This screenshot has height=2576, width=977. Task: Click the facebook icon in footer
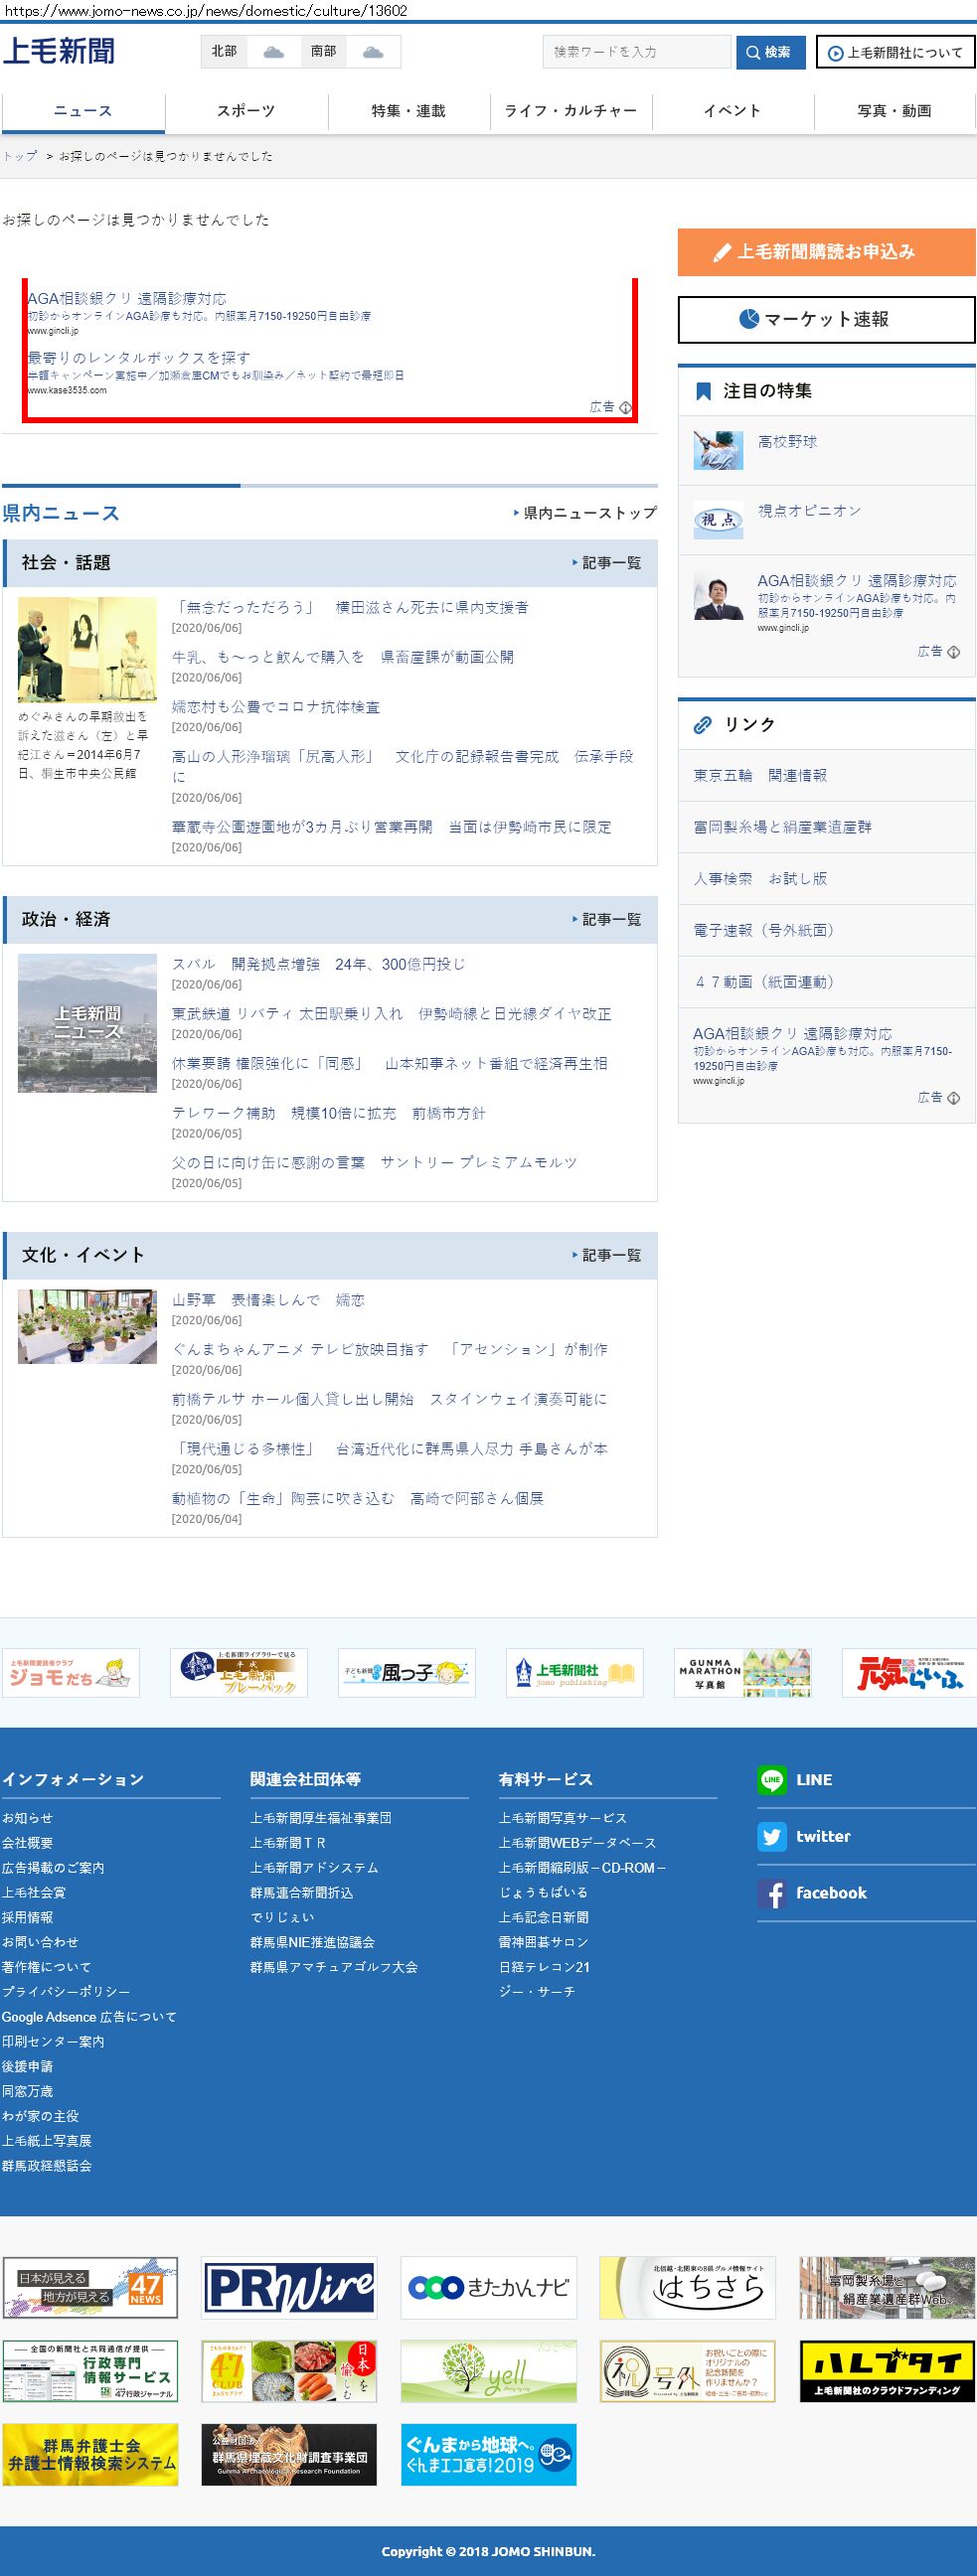(771, 1894)
